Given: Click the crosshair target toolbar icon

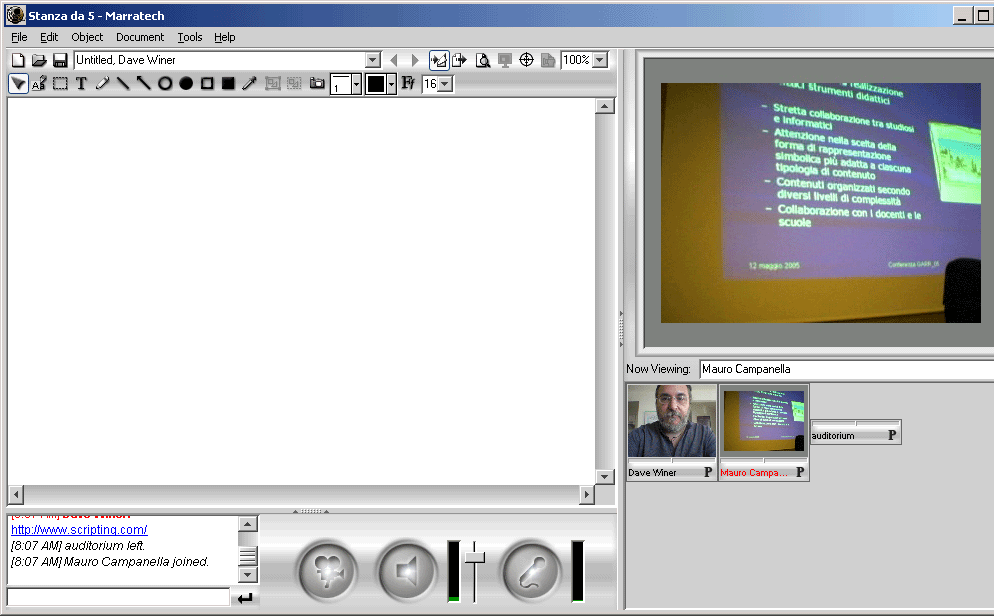Looking at the screenshot, I should (x=526, y=60).
